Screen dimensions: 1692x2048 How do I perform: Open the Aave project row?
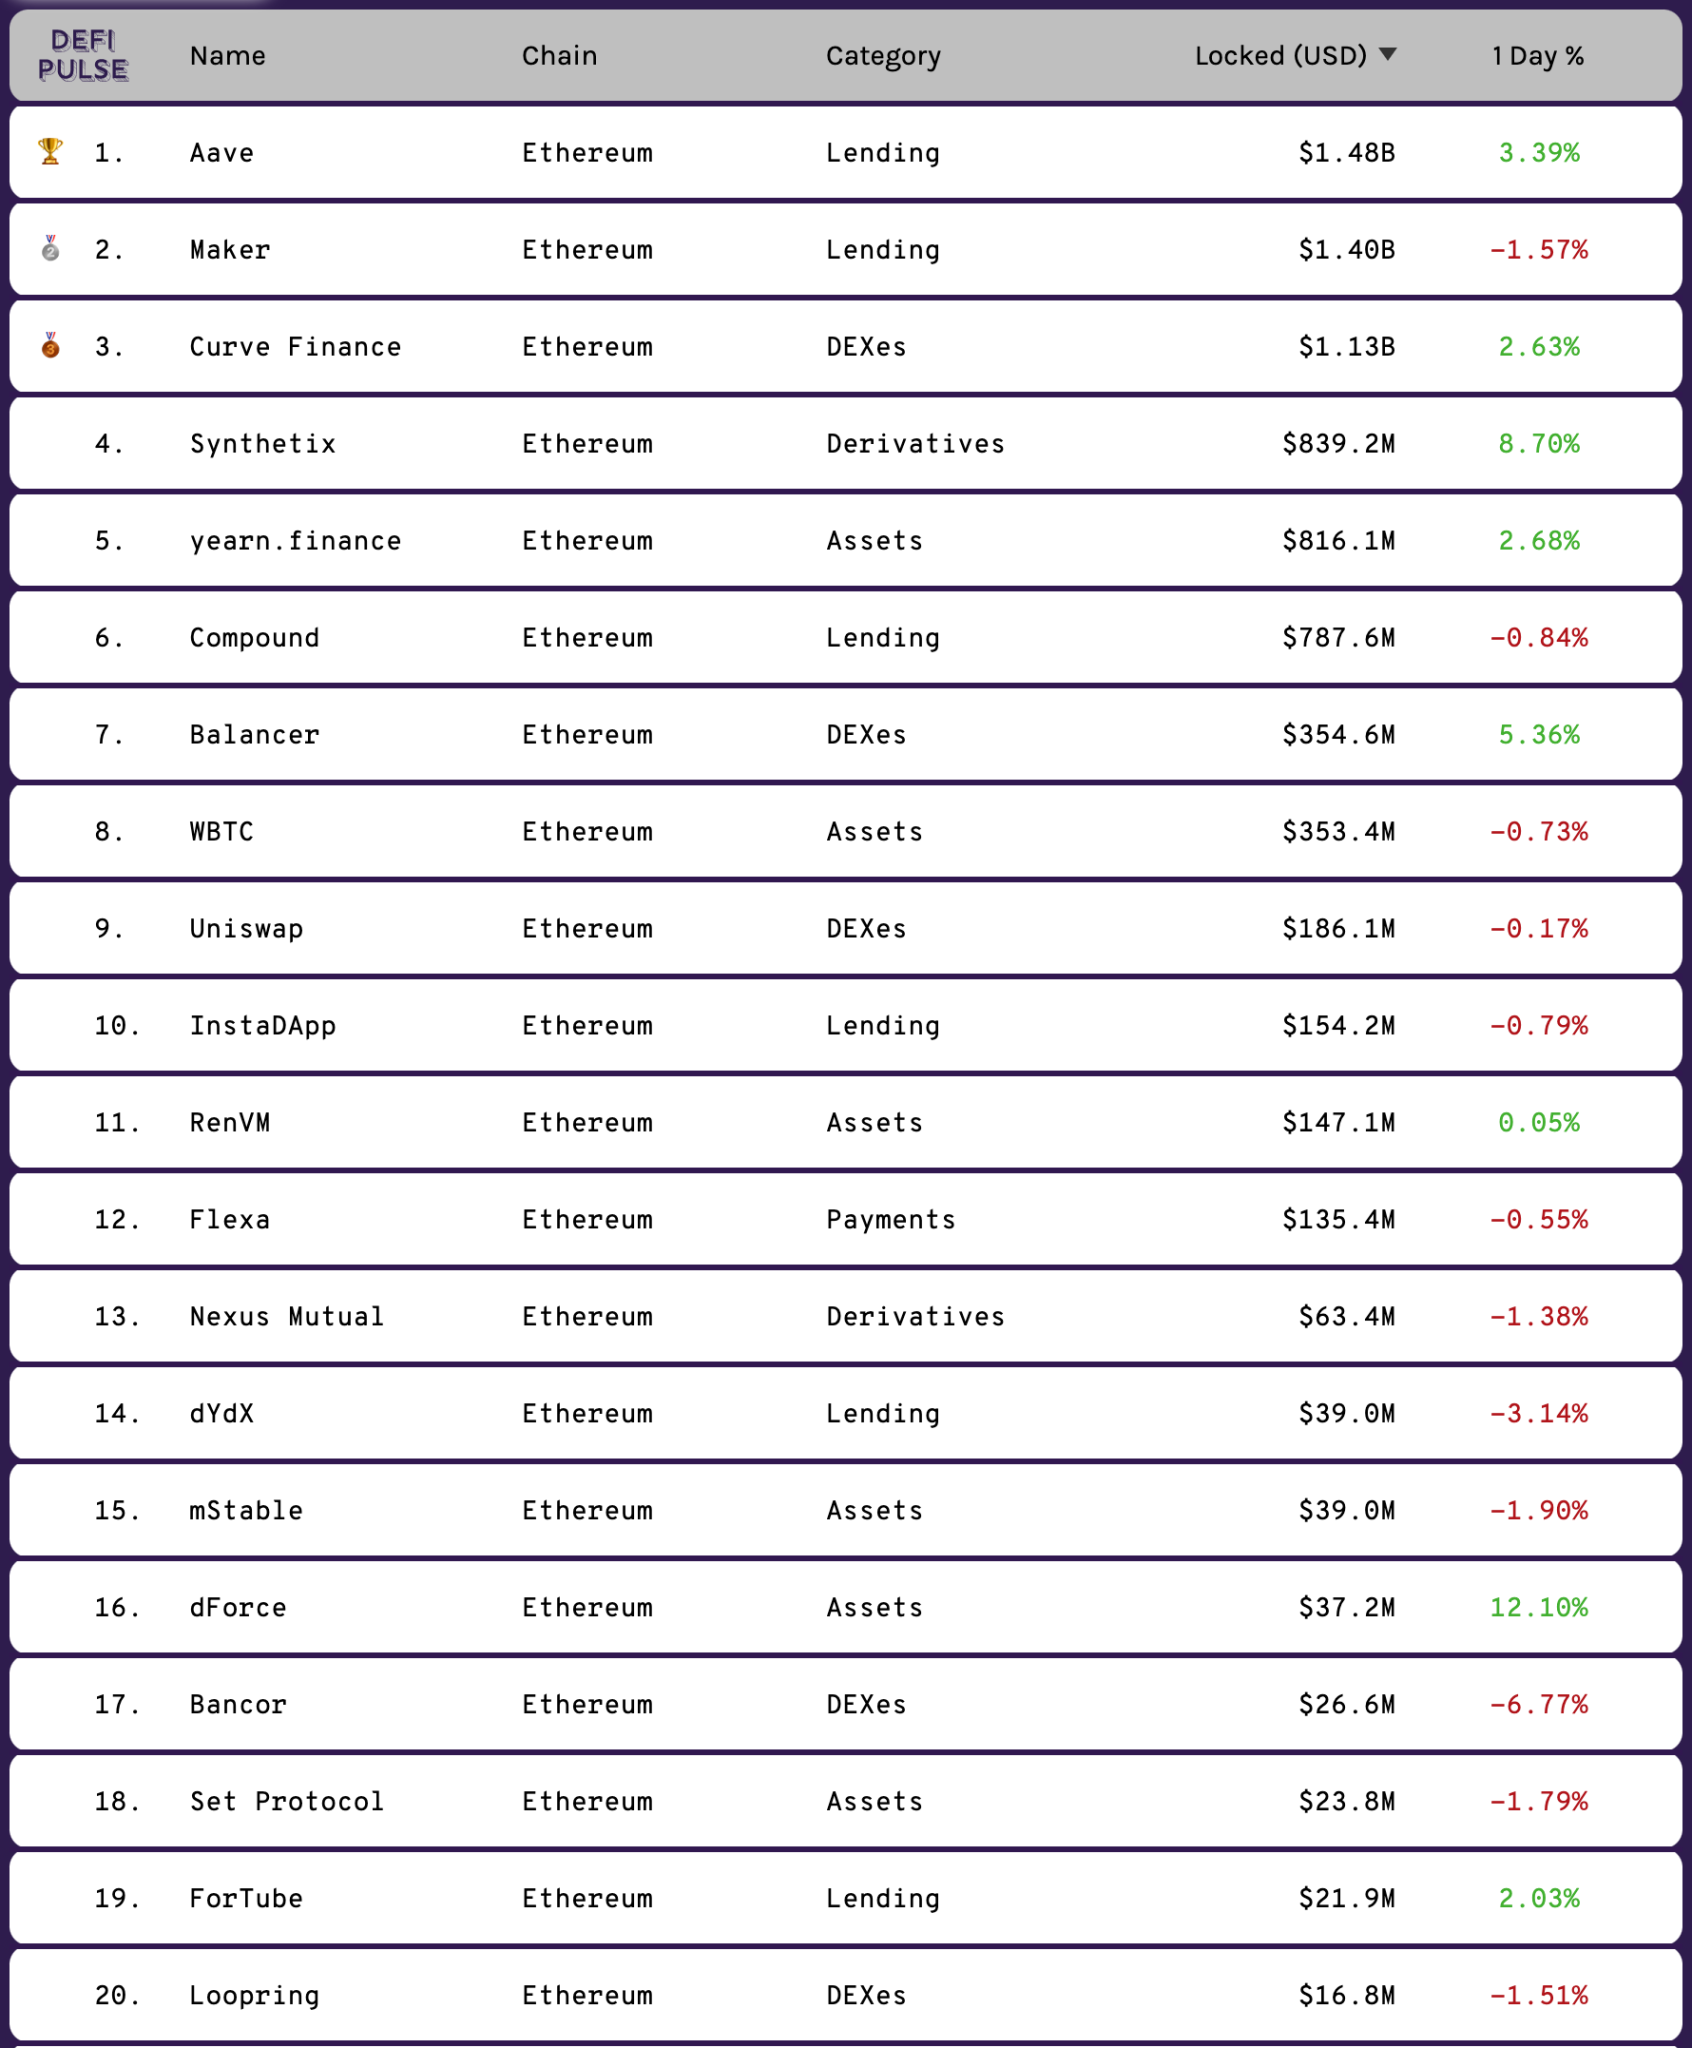click(x=846, y=152)
